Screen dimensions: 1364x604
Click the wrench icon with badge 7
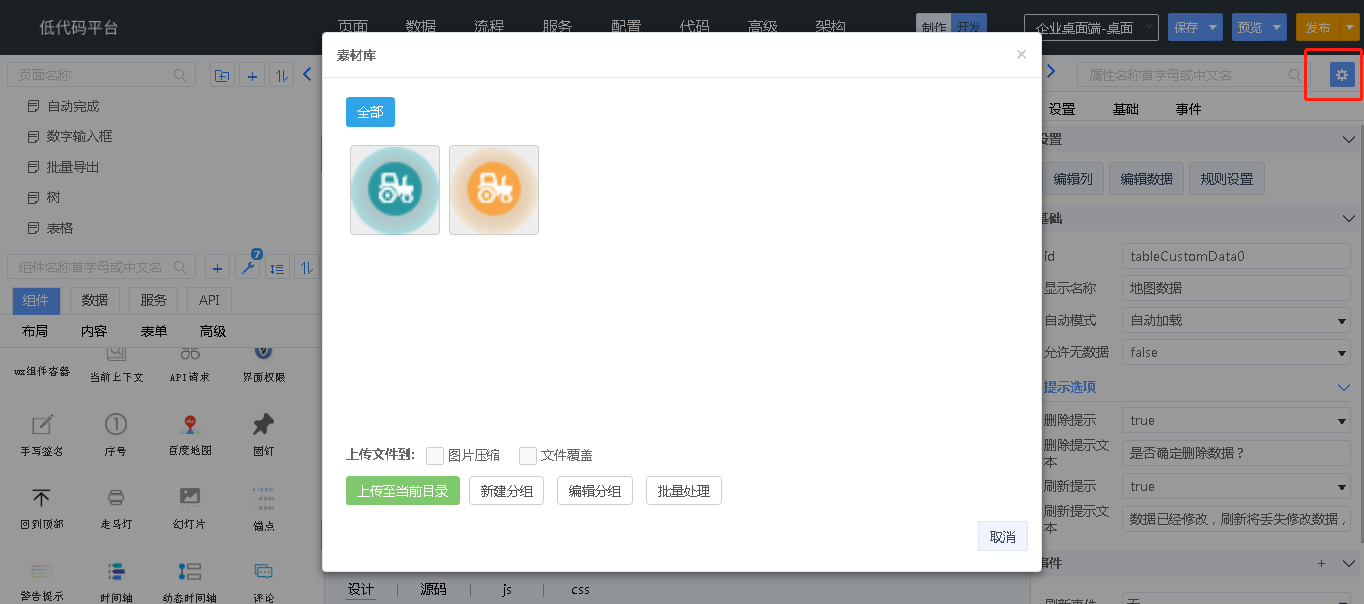click(248, 267)
